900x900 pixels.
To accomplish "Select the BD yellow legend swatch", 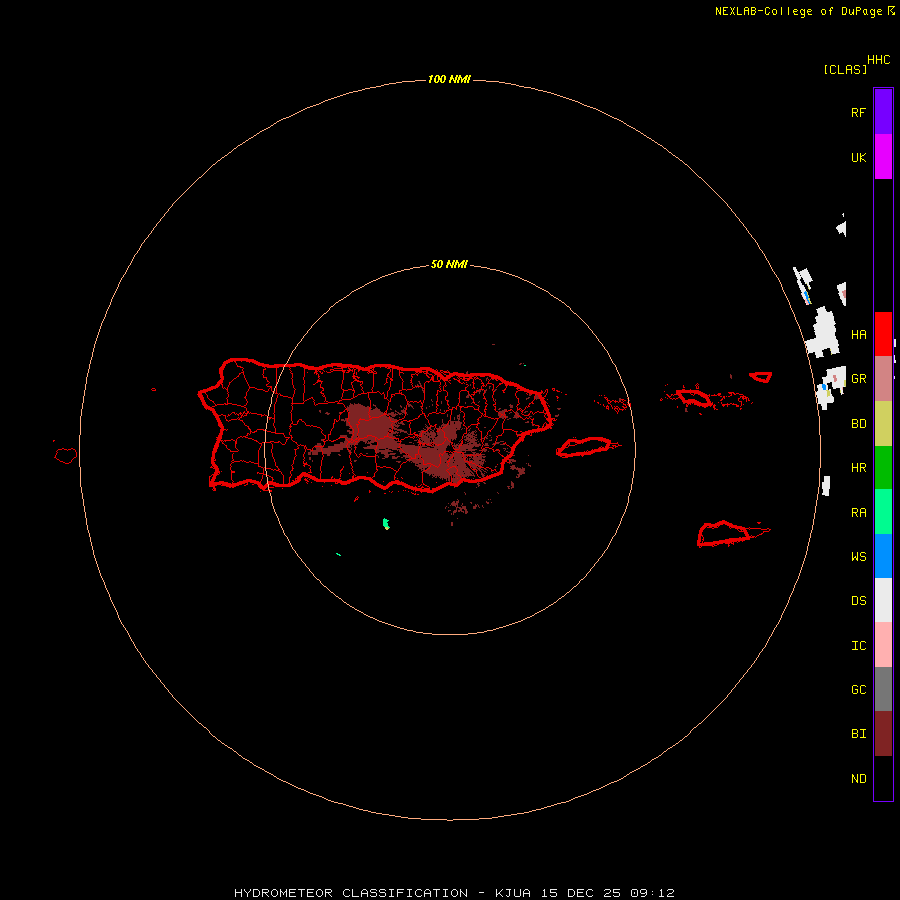I will [883, 424].
